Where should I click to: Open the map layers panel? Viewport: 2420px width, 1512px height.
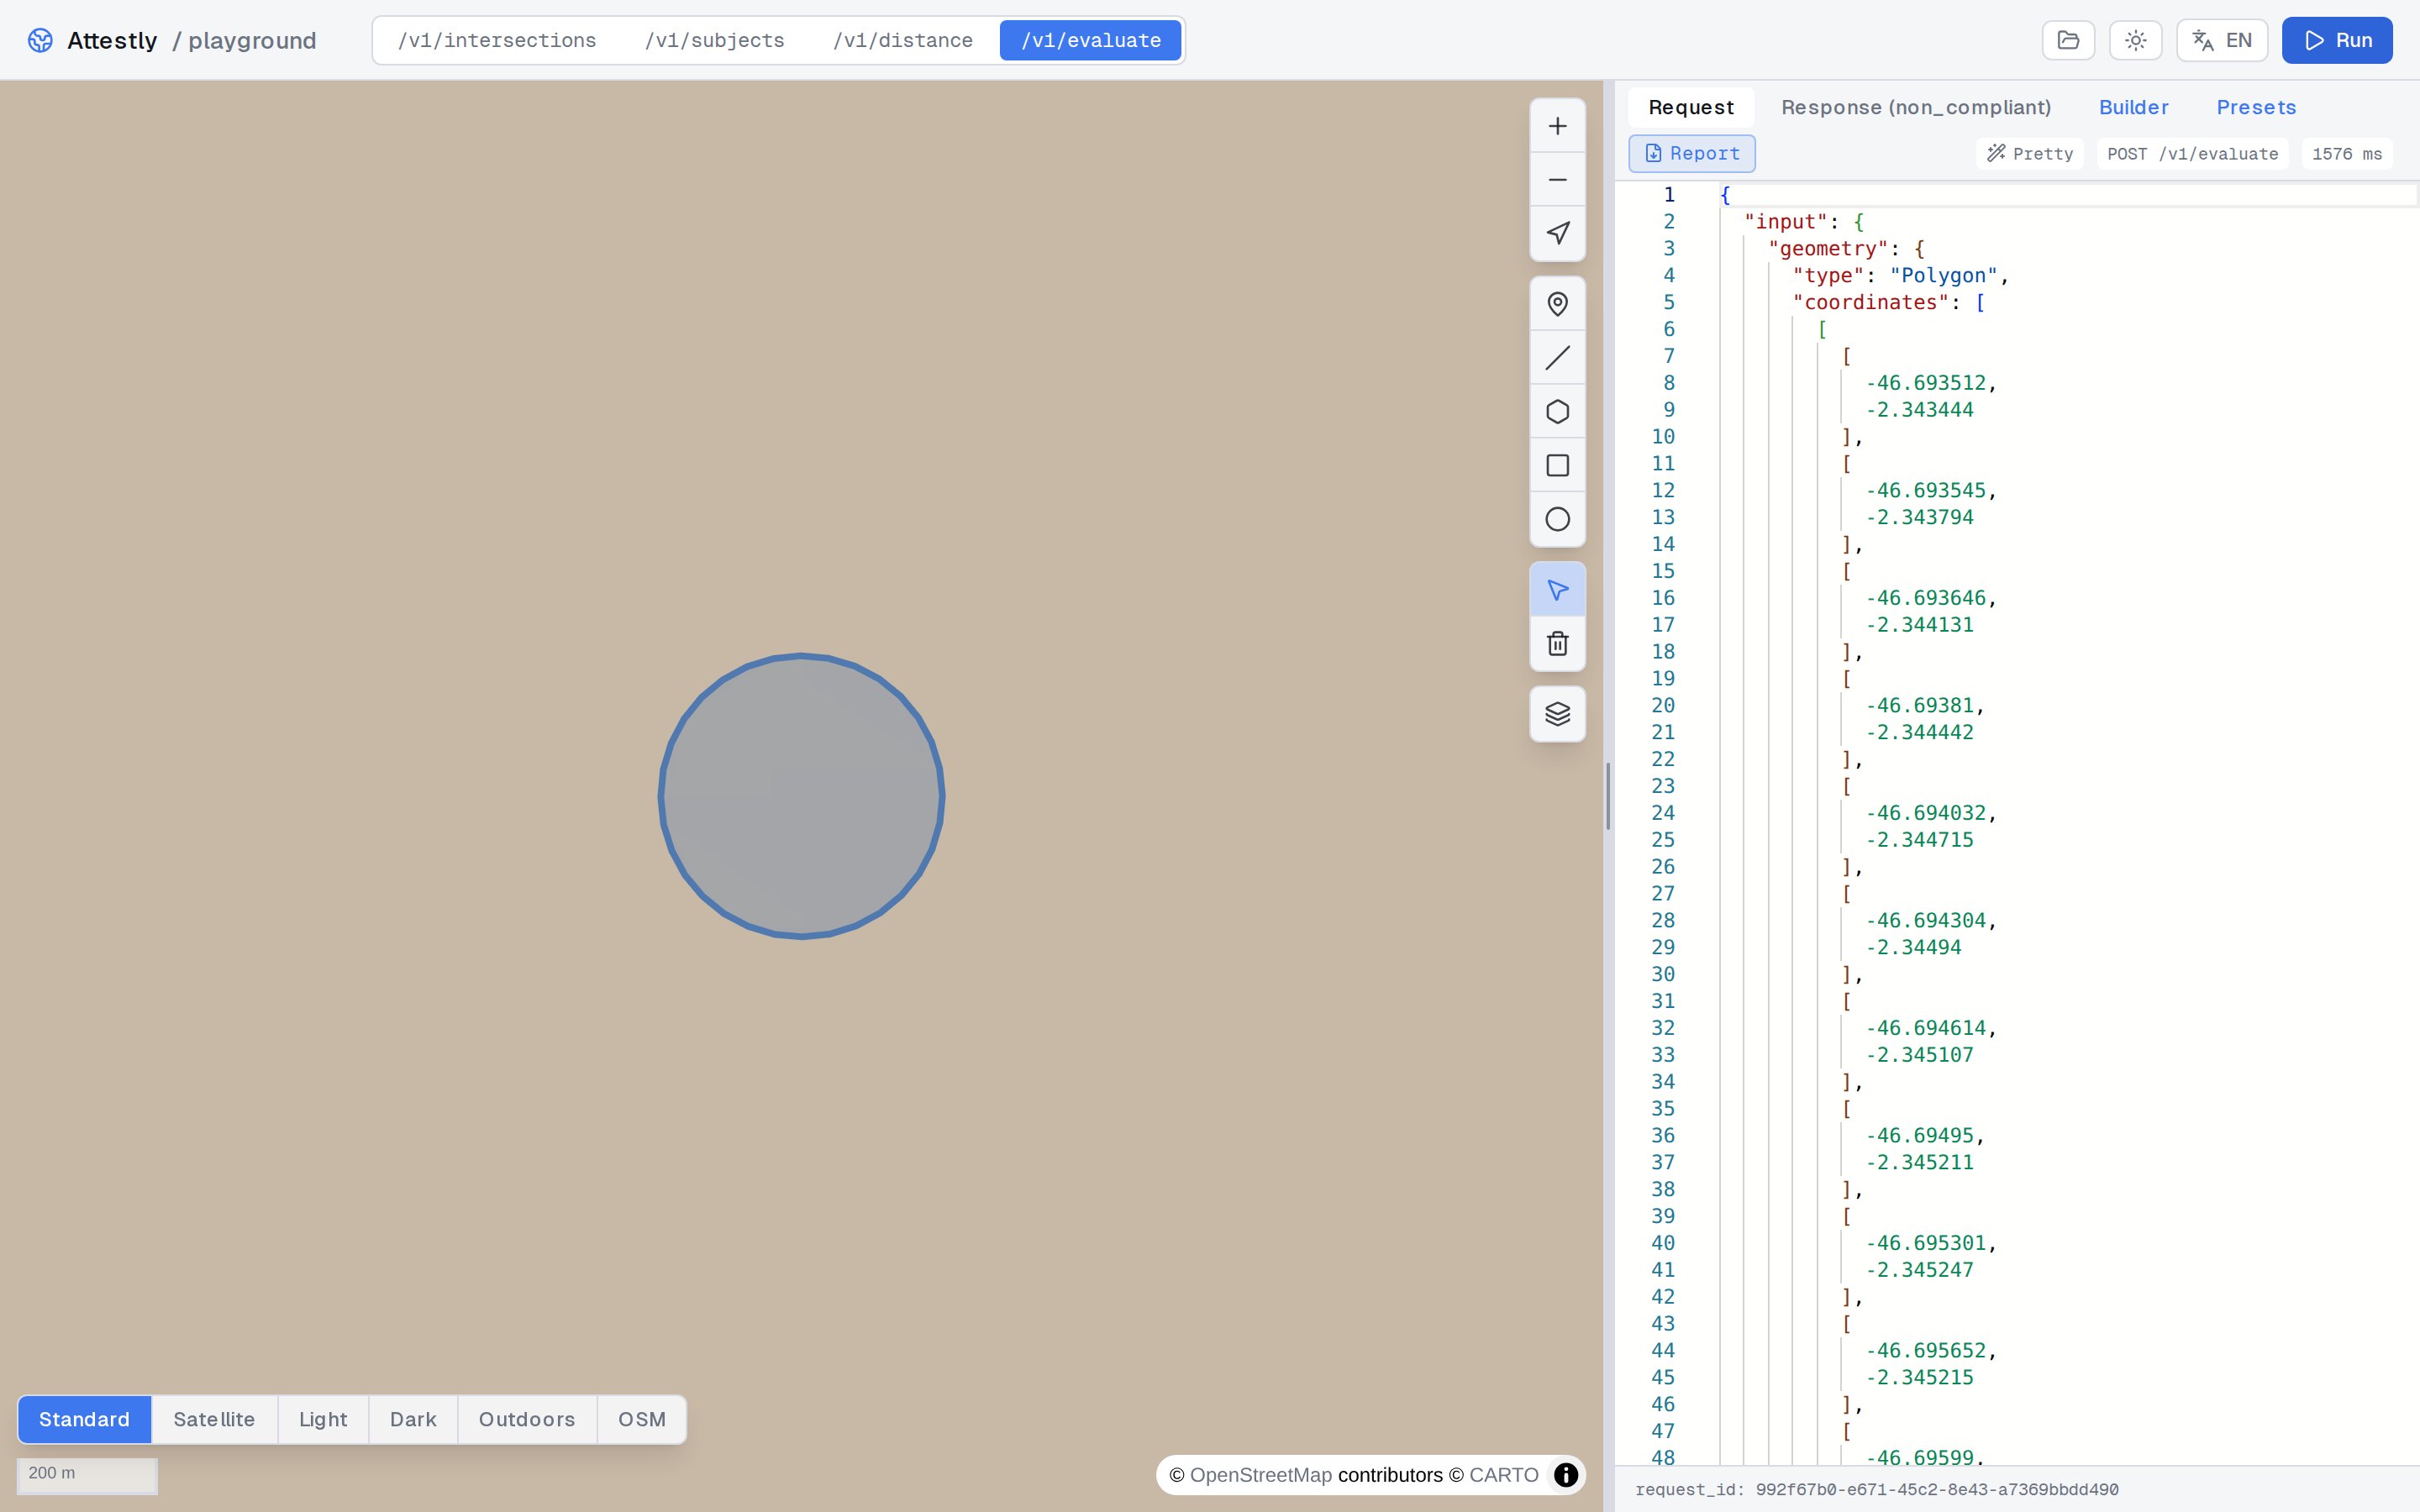pos(1557,714)
